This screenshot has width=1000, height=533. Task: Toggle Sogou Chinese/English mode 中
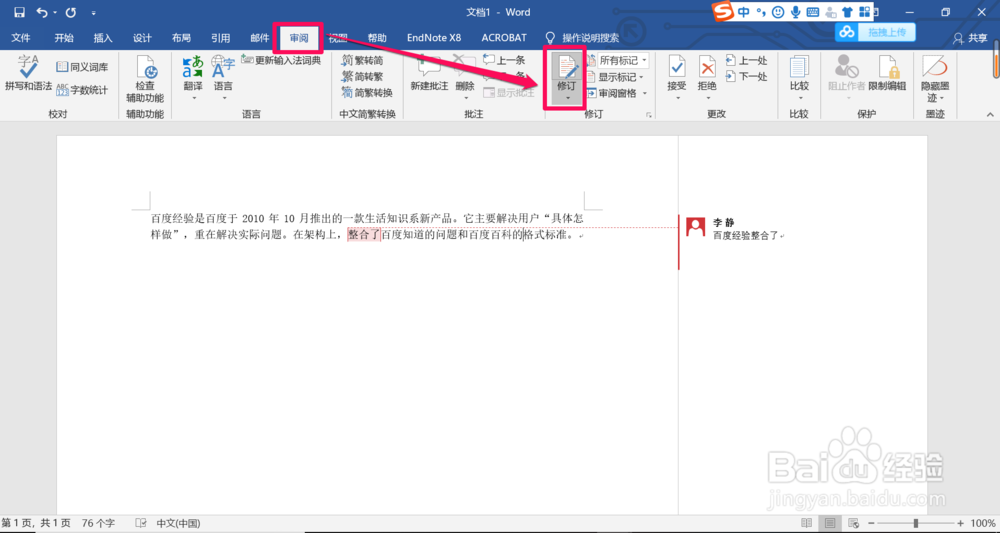tap(743, 12)
